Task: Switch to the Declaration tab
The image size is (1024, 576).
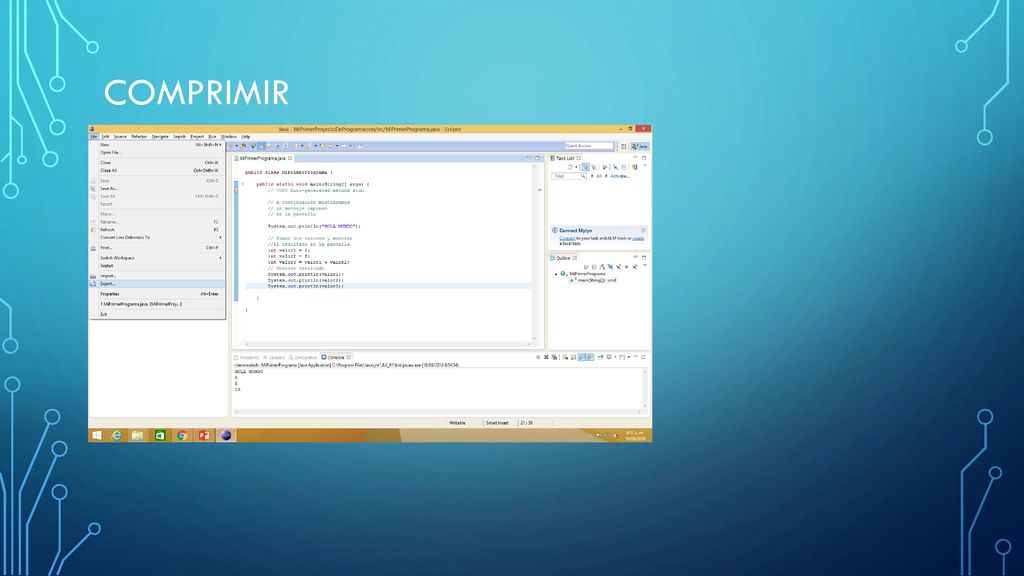Action: point(304,357)
